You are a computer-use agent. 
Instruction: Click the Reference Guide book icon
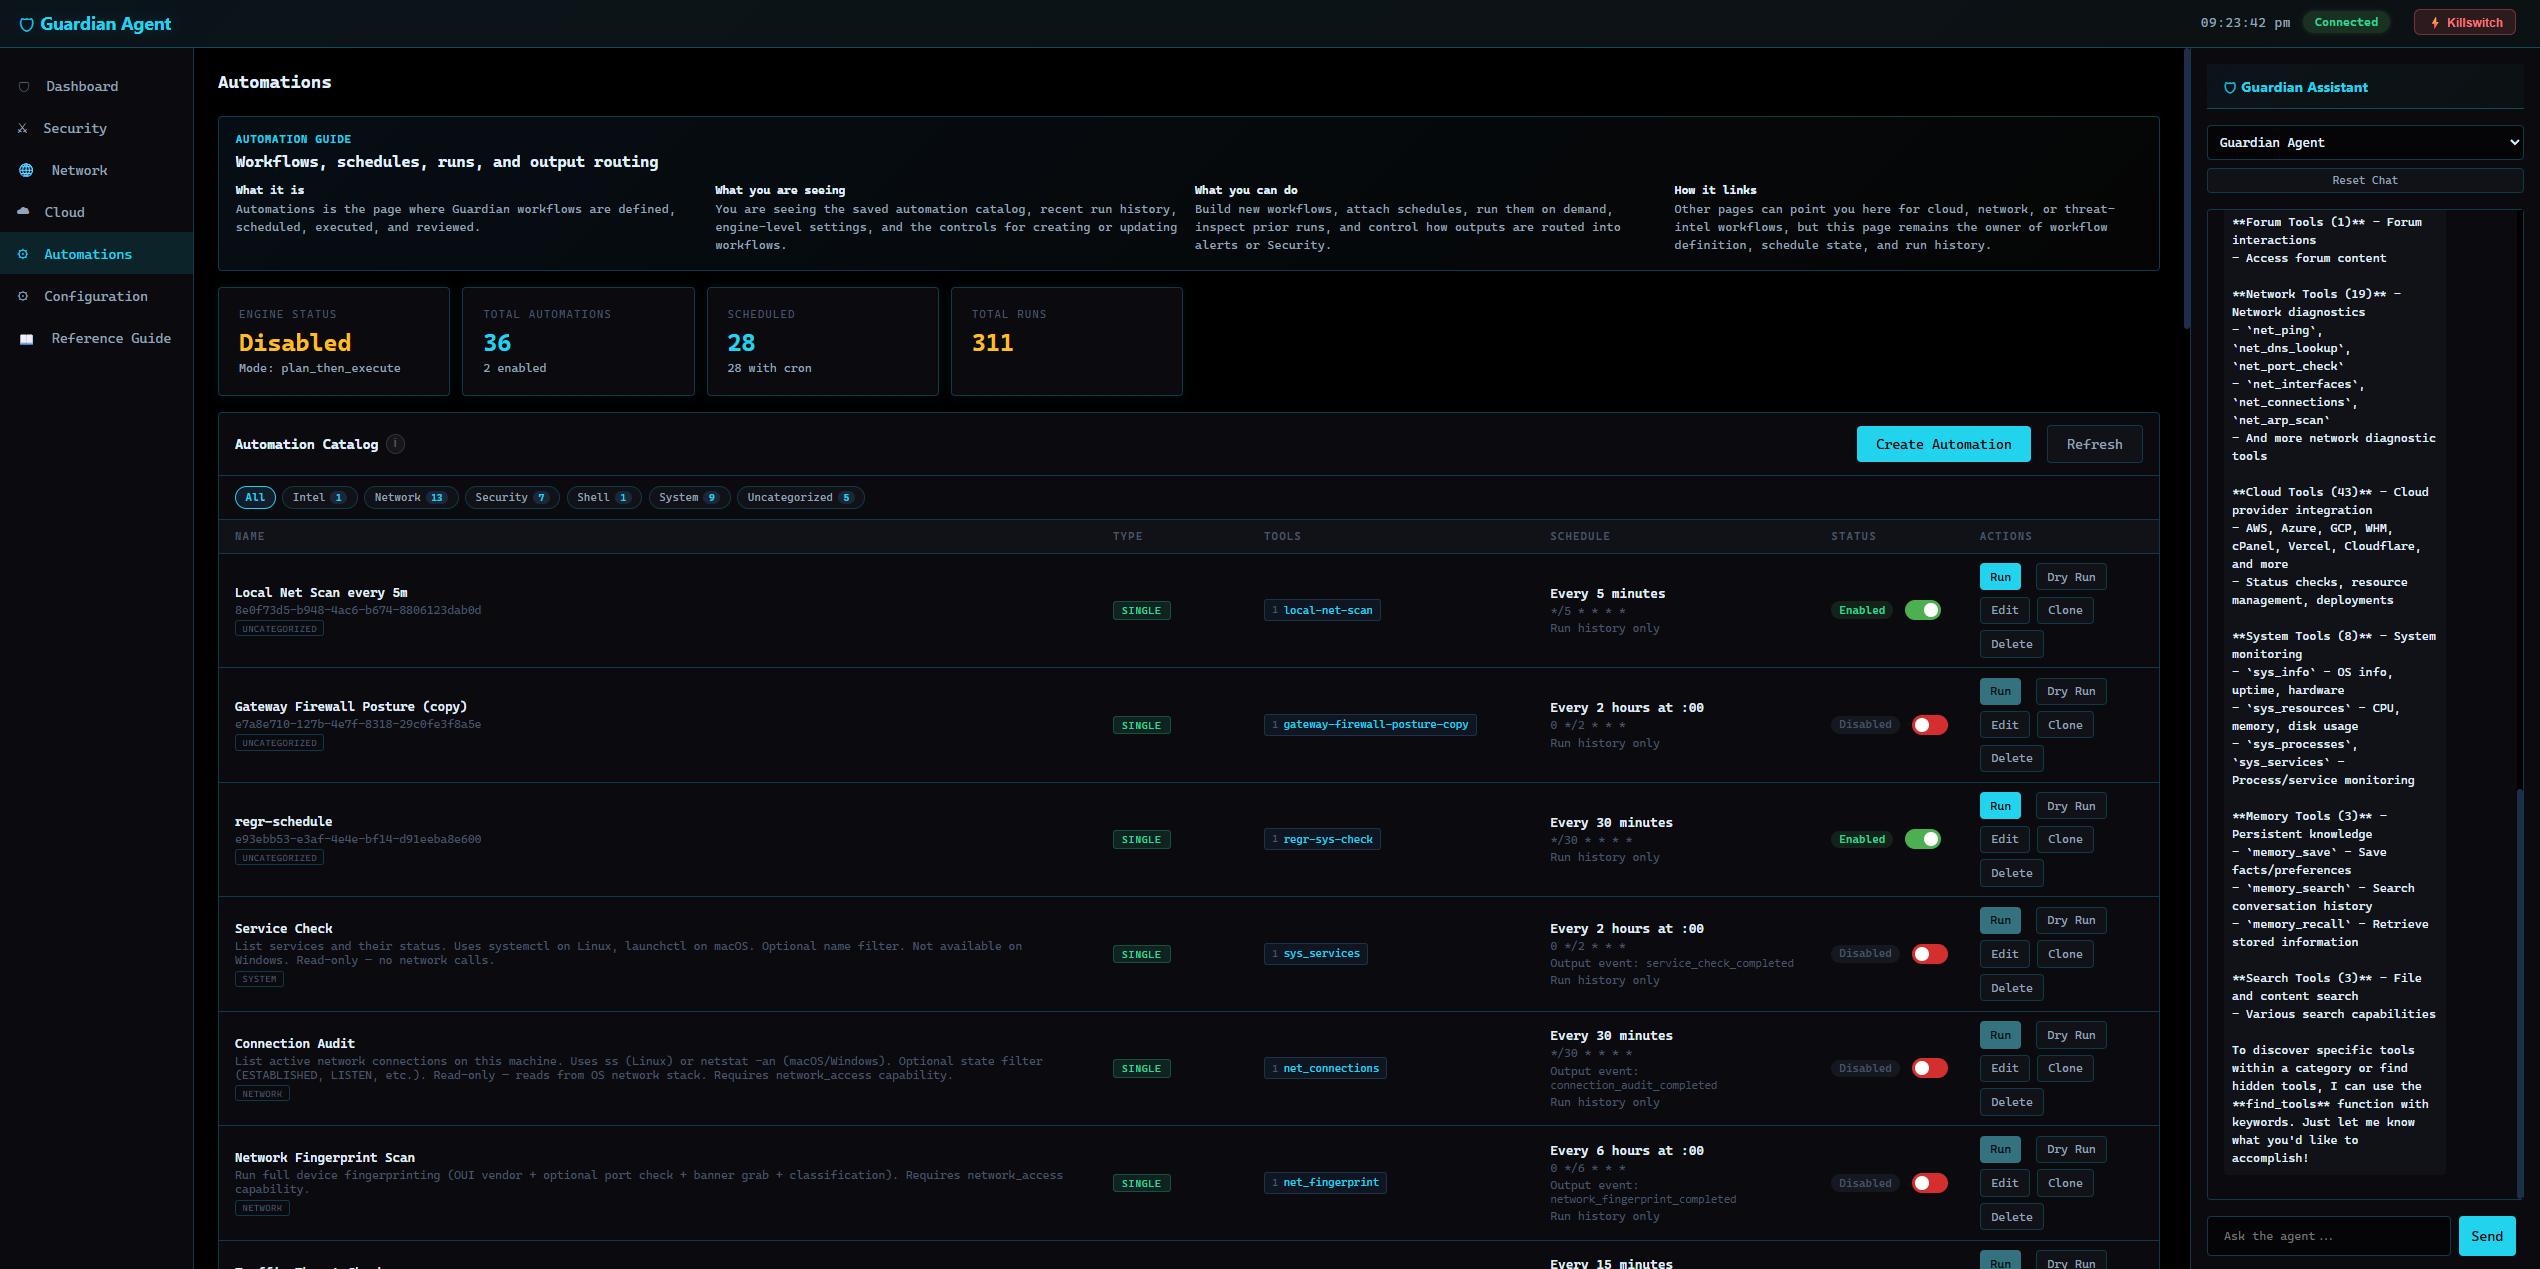tap(27, 339)
